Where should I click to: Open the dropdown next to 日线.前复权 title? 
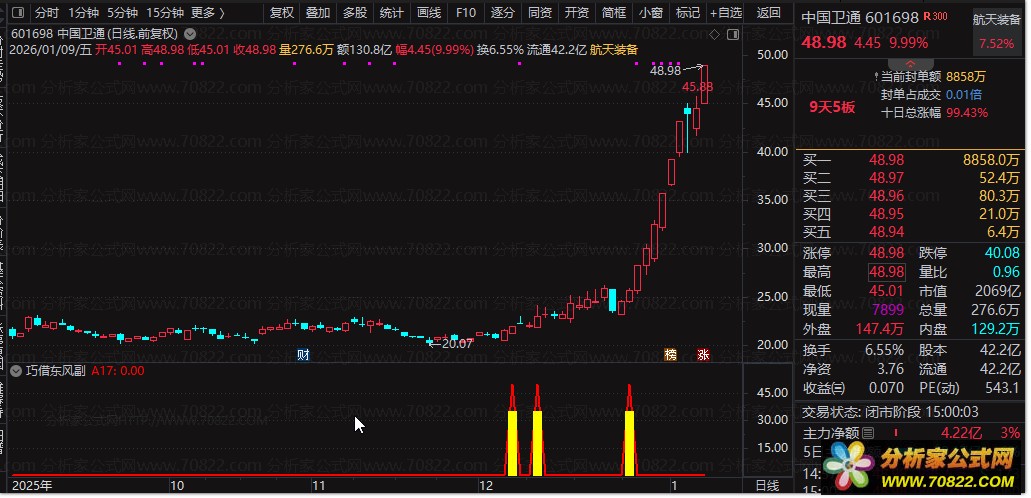190,33
